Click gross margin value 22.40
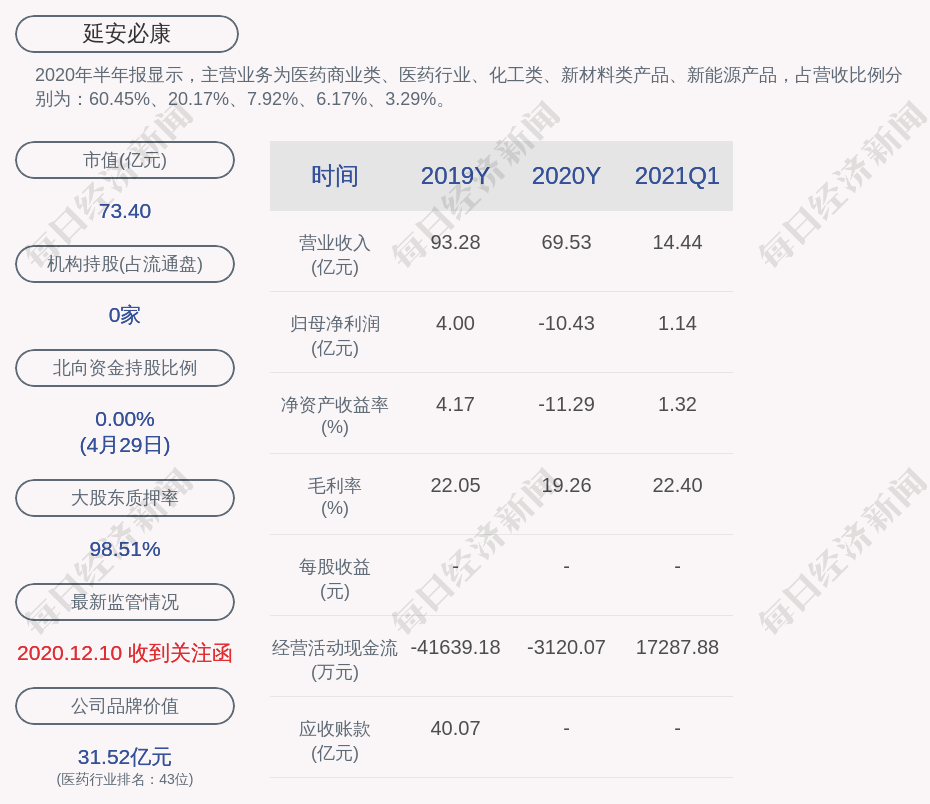The height and width of the screenshot is (804, 930). coord(677,485)
